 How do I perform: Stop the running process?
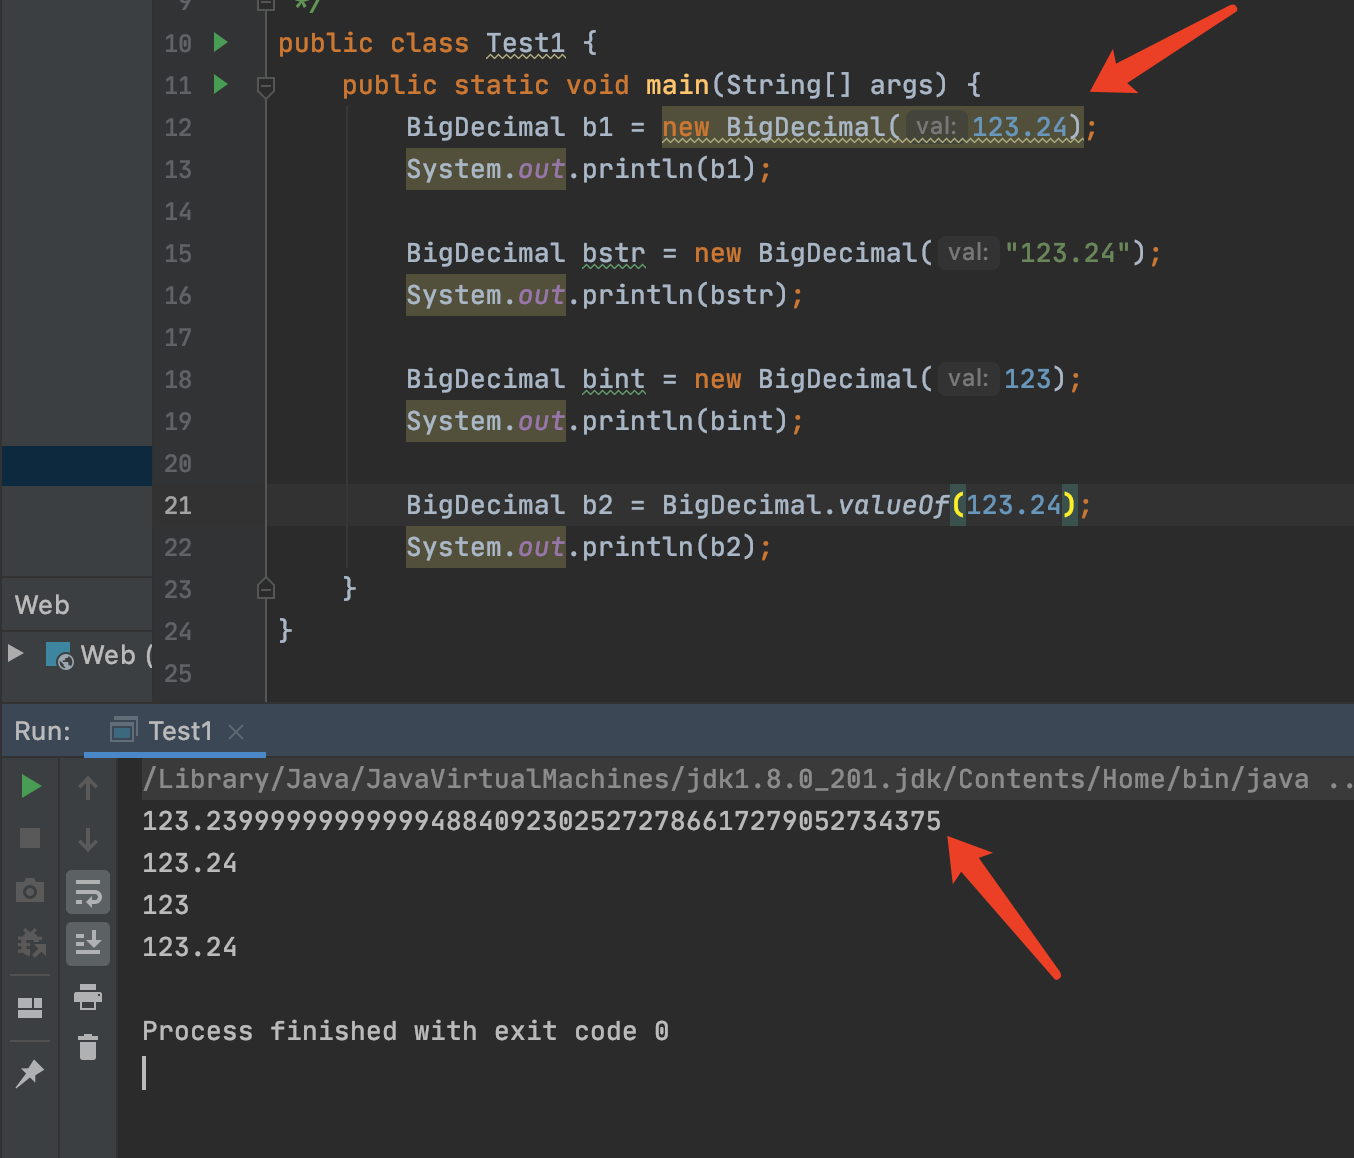pyautogui.click(x=30, y=838)
